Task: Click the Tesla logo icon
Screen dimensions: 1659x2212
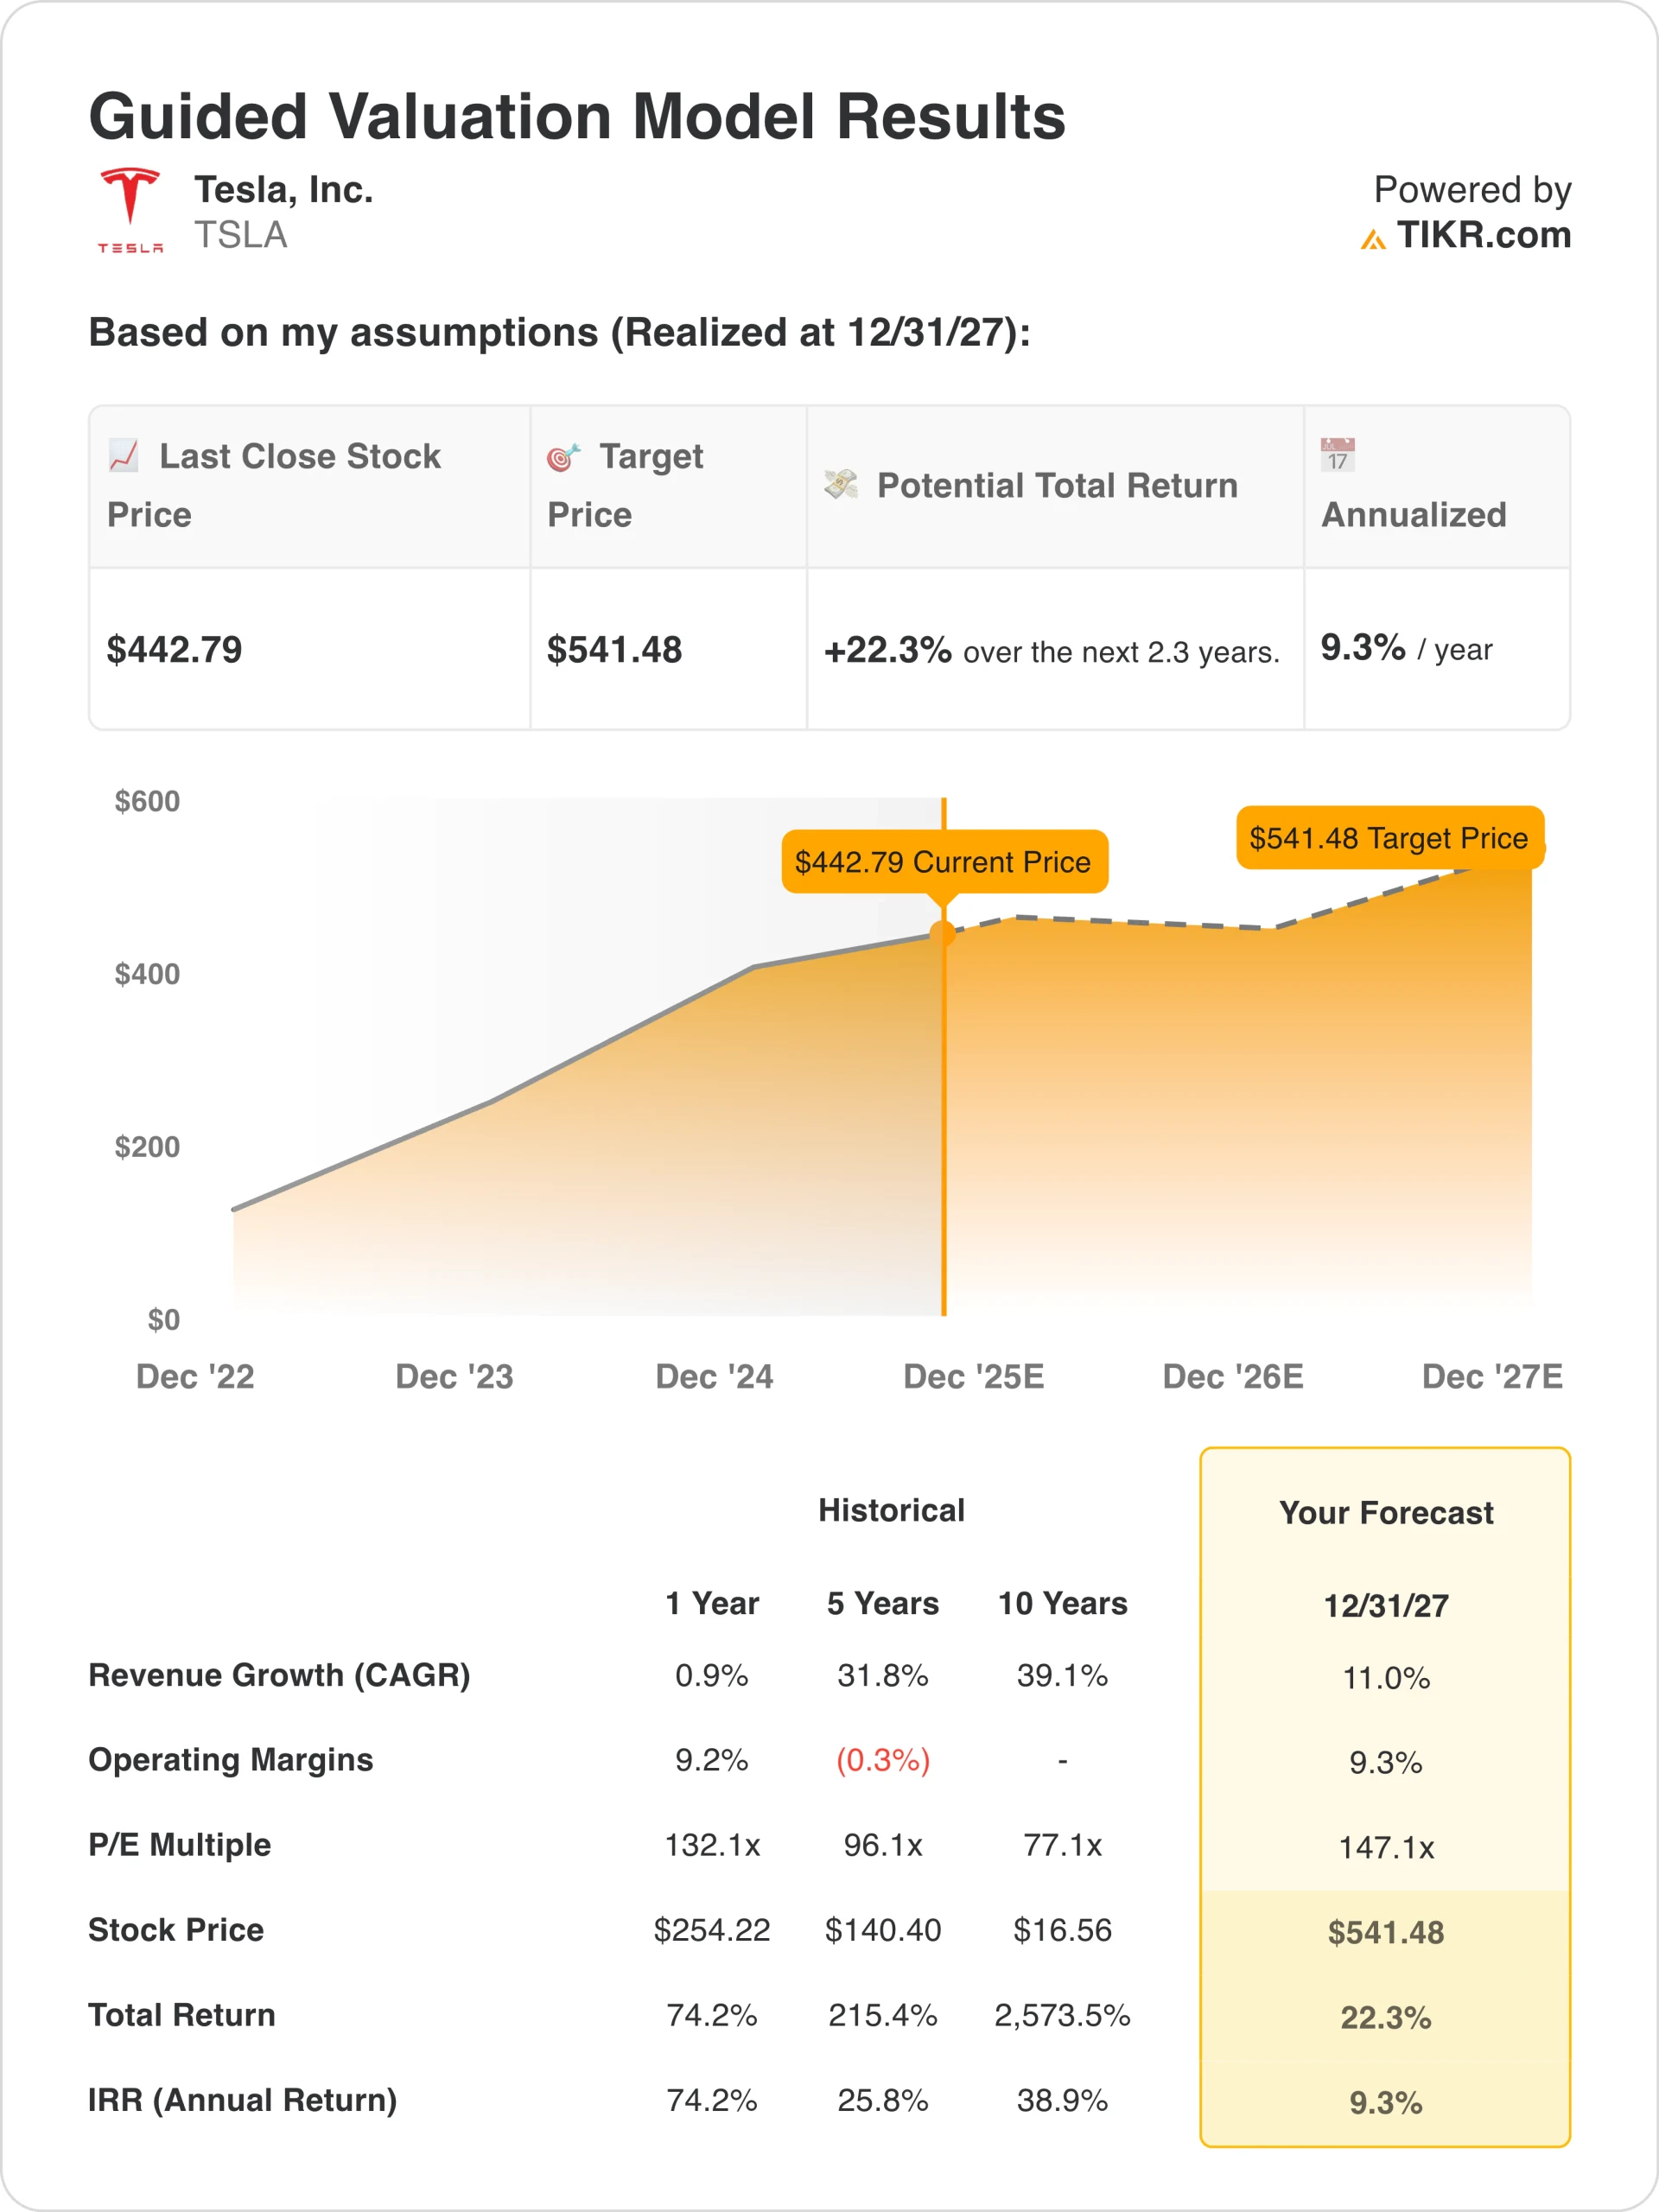Action: tap(130, 210)
